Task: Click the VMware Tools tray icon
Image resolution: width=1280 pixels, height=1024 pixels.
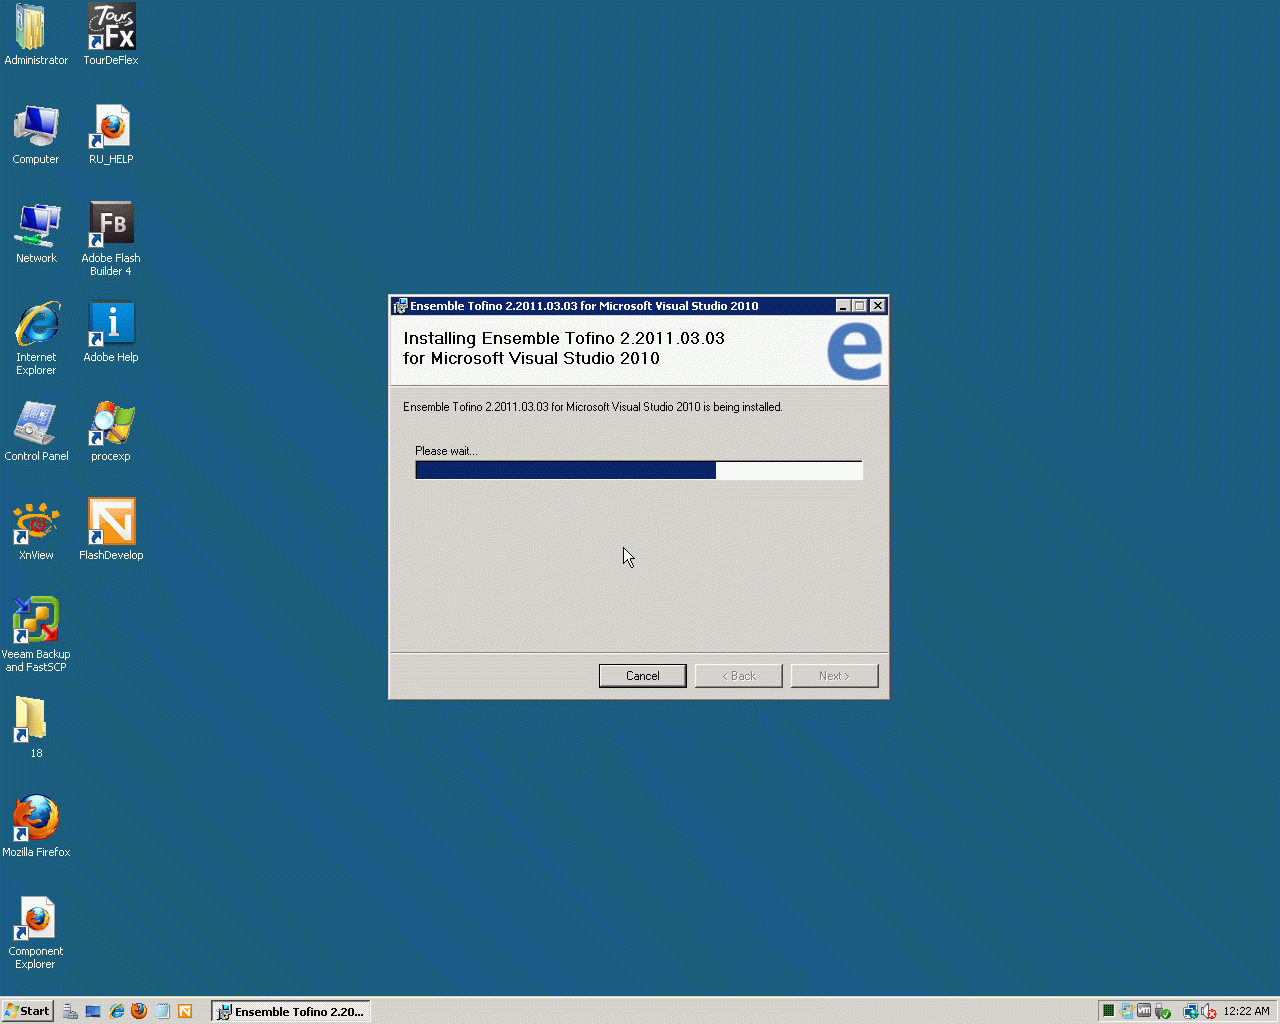Action: pos(1144,1011)
